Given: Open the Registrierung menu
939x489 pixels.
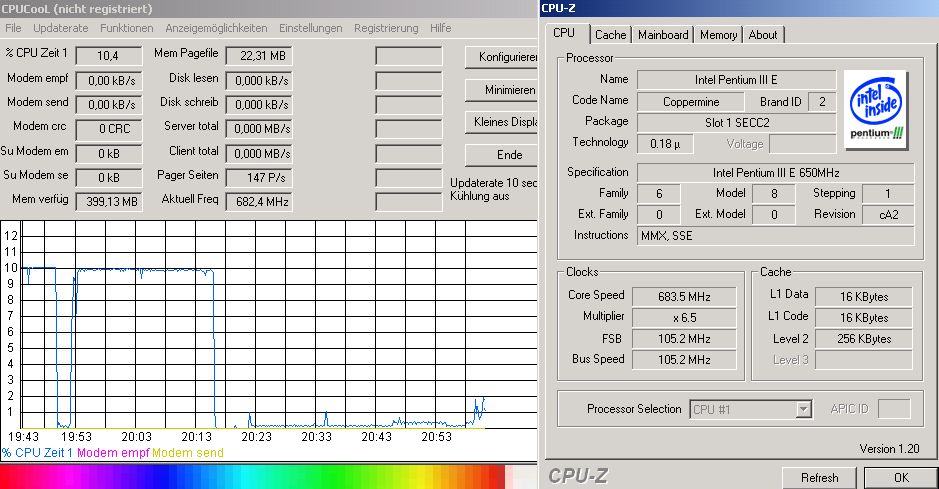Looking at the screenshot, I should tap(386, 28).
